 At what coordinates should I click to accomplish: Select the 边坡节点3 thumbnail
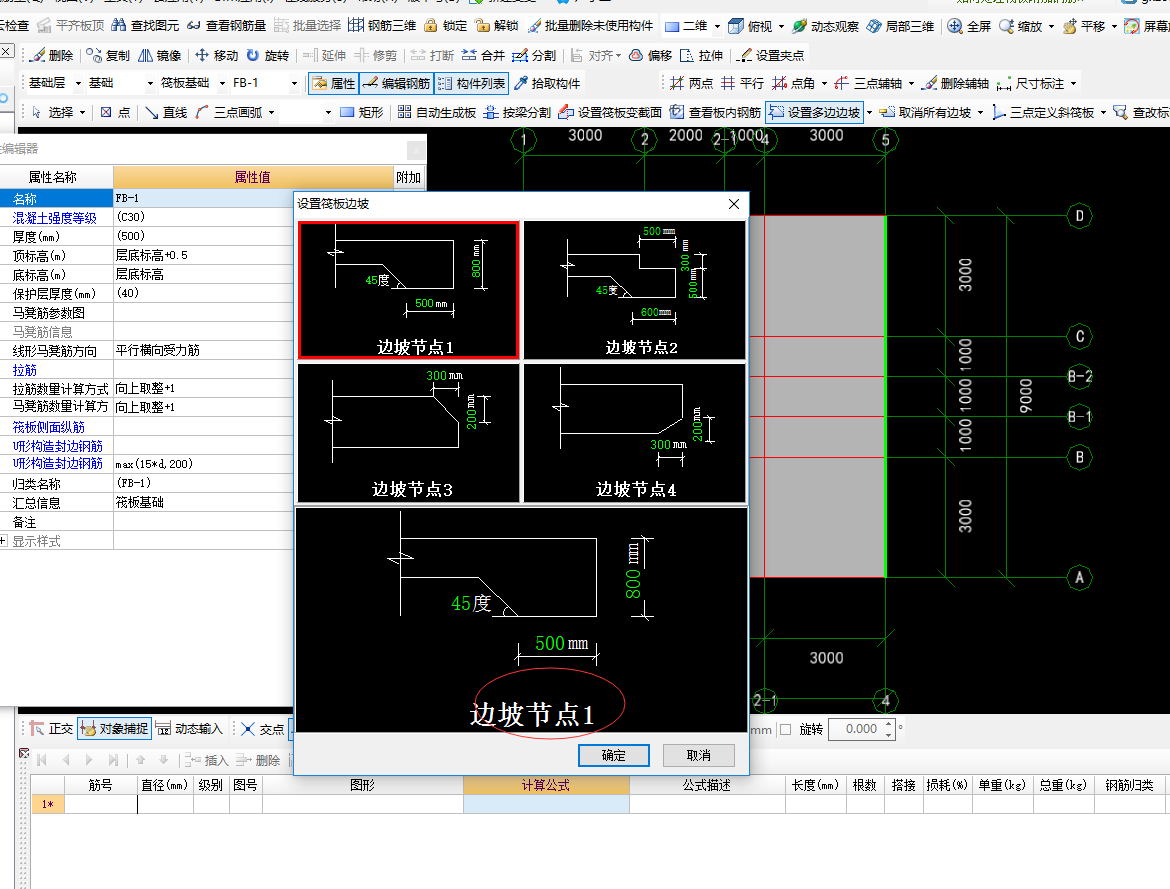(x=408, y=433)
